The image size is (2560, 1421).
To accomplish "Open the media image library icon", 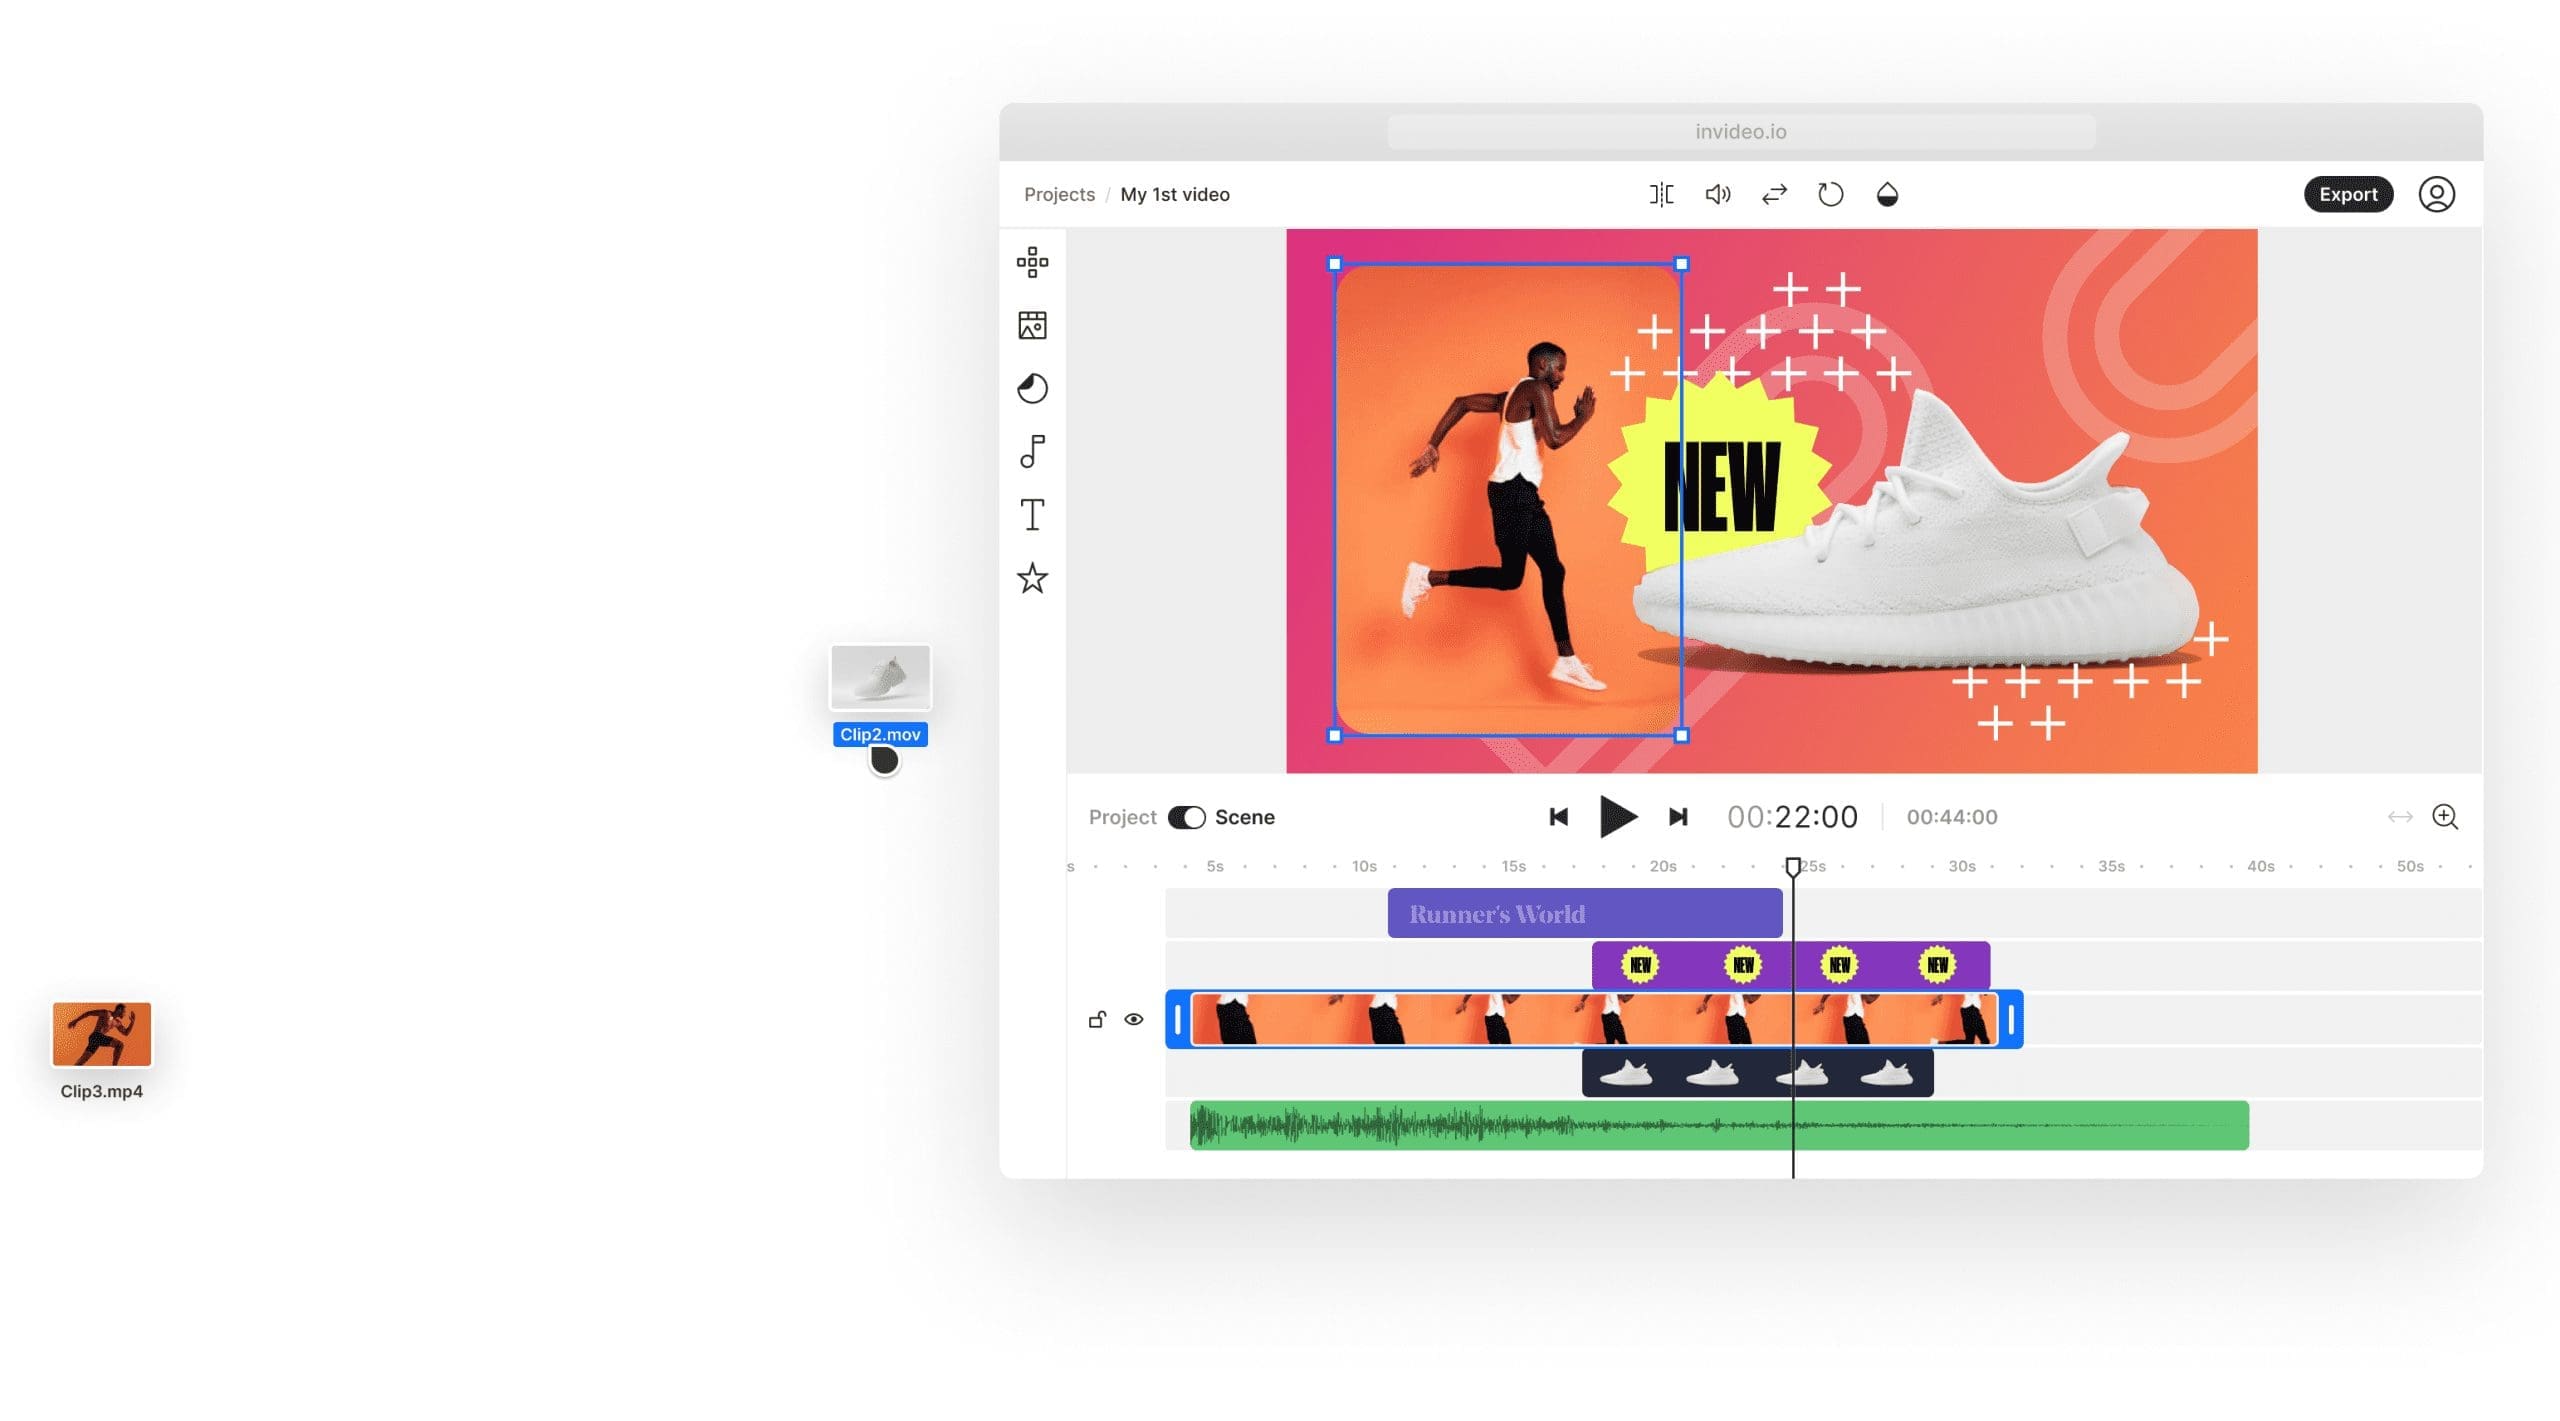I will point(1032,325).
